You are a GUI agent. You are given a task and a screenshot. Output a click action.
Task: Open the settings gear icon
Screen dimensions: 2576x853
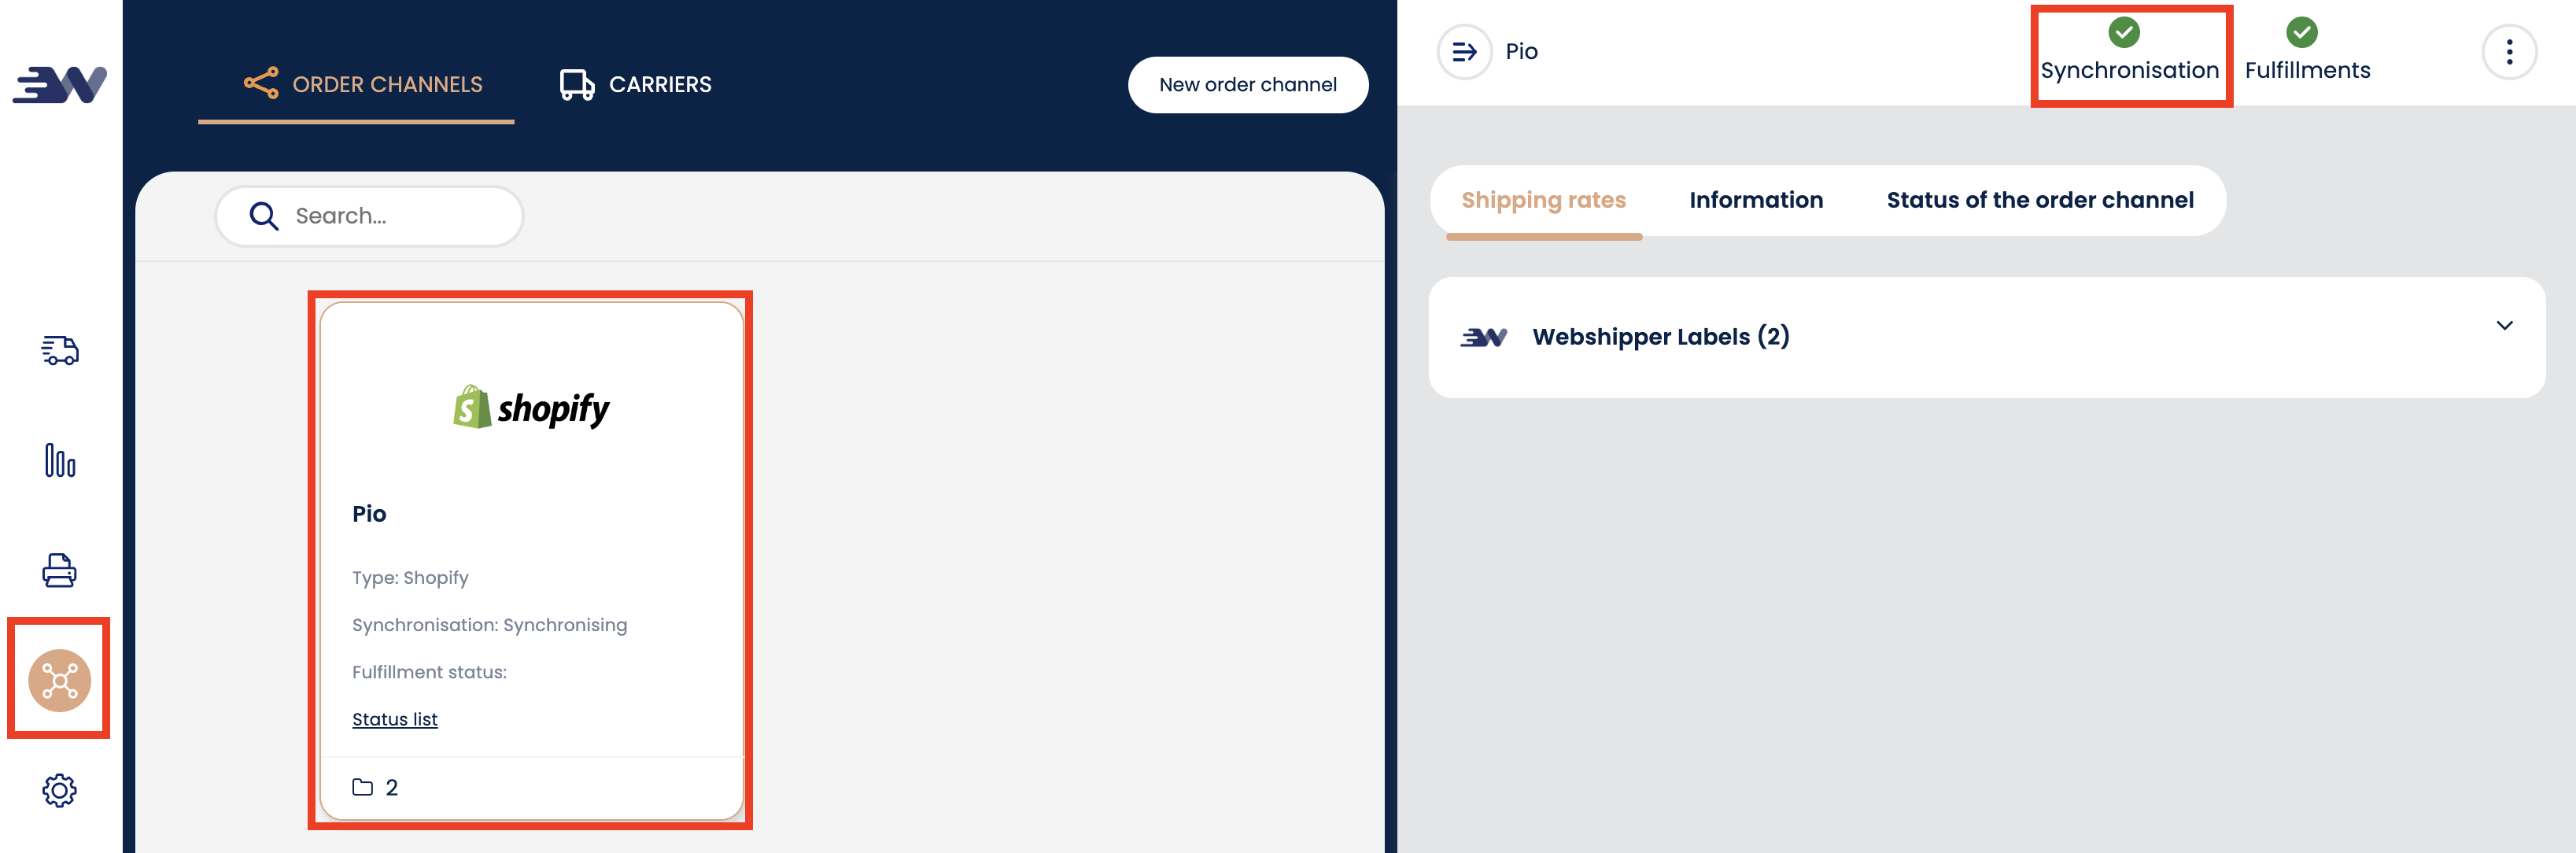[x=60, y=790]
